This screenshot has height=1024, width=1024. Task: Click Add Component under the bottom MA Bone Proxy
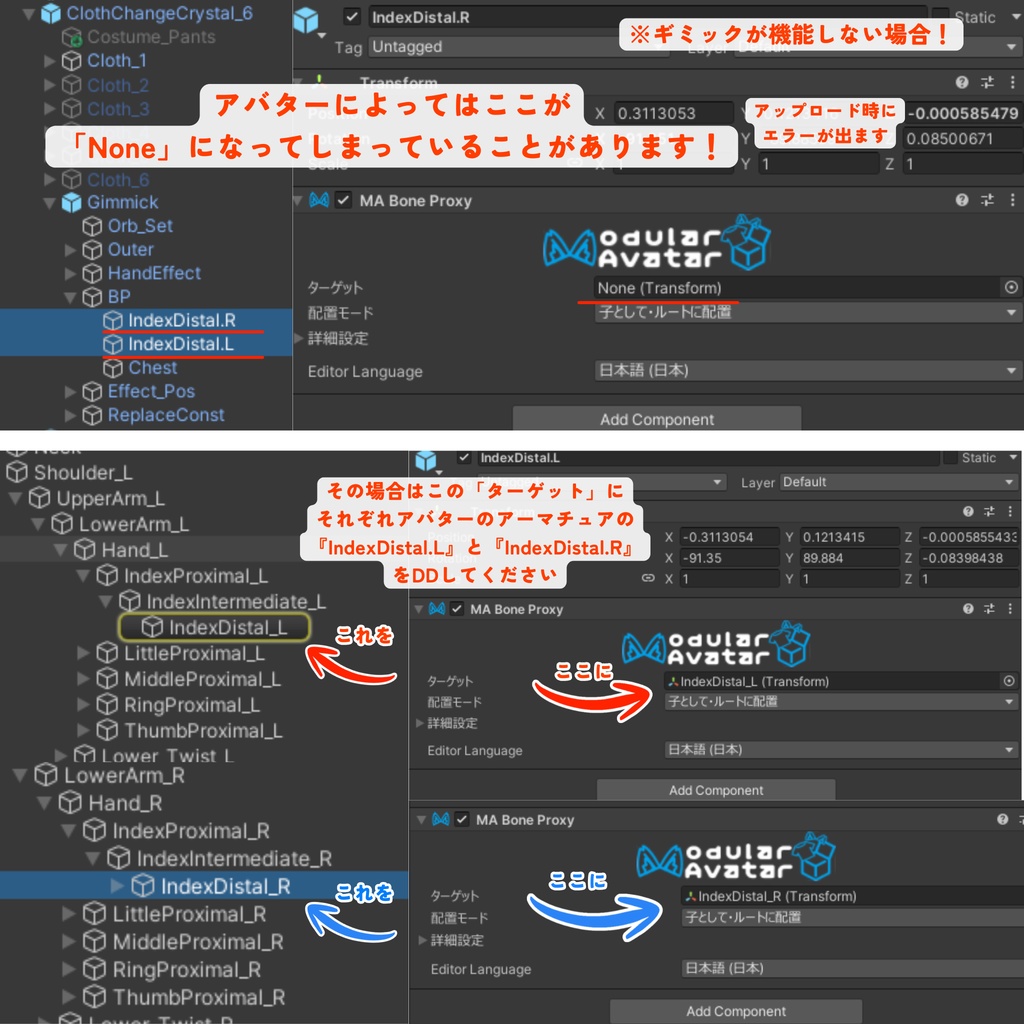click(x=735, y=1011)
